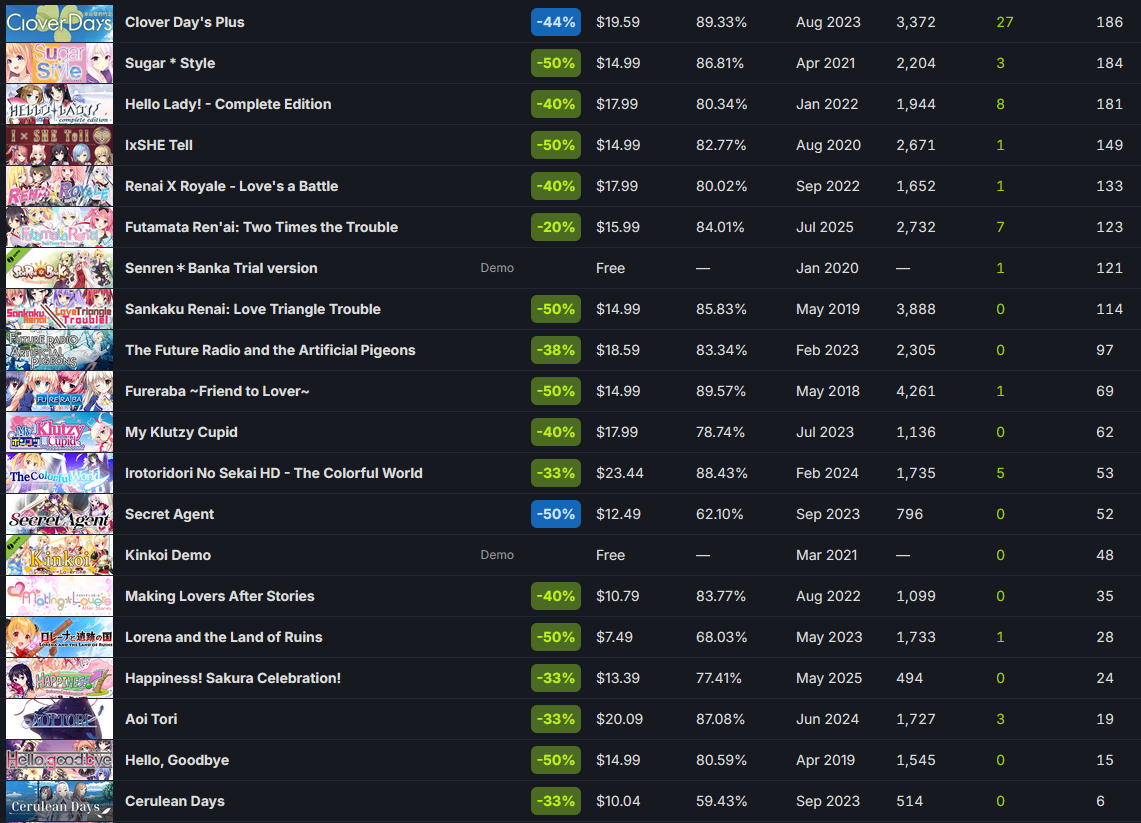The image size is (1141, 823).
Task: Open the Secret Agent cover image
Action: pos(60,514)
